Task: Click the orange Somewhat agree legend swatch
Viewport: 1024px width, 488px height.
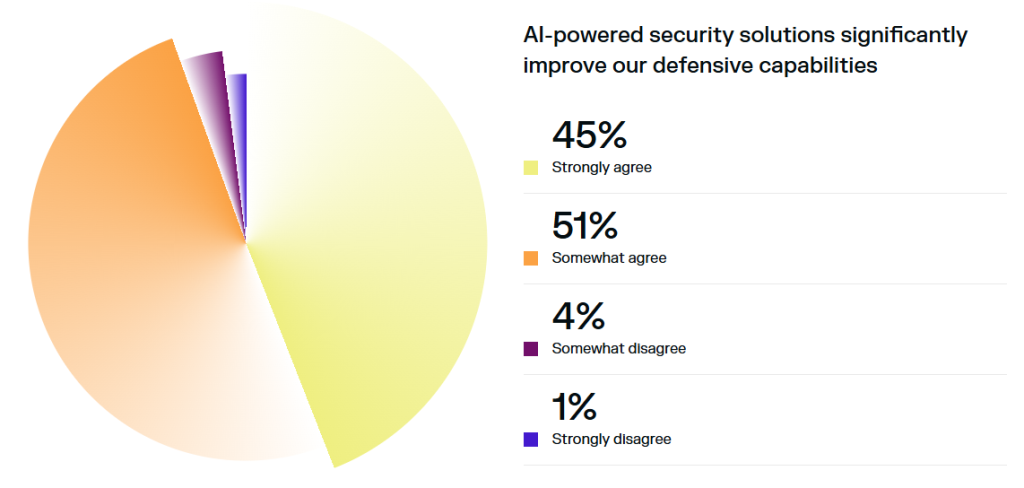Action: point(531,258)
